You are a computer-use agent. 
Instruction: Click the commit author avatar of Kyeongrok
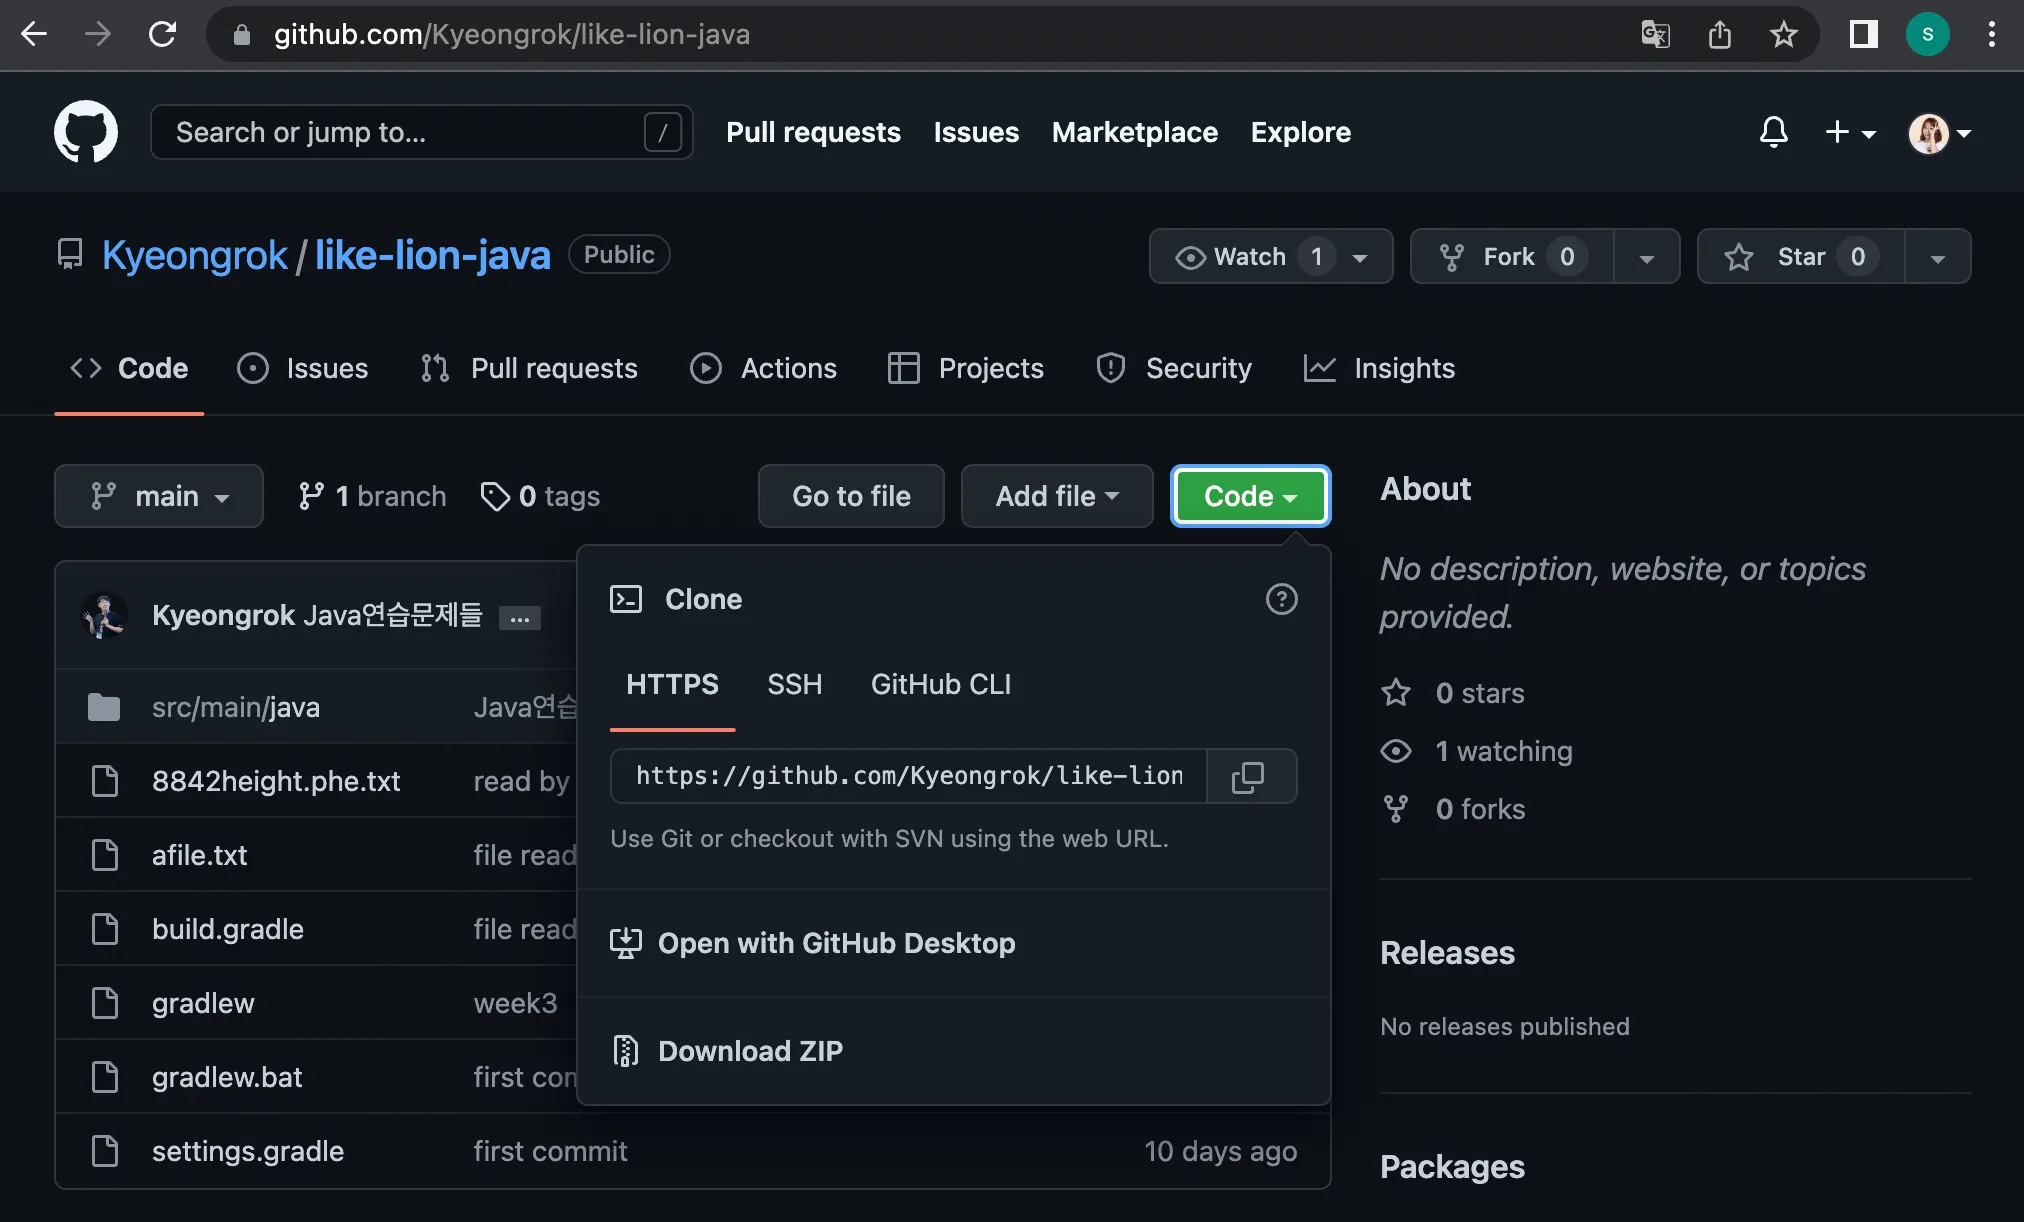(x=104, y=615)
